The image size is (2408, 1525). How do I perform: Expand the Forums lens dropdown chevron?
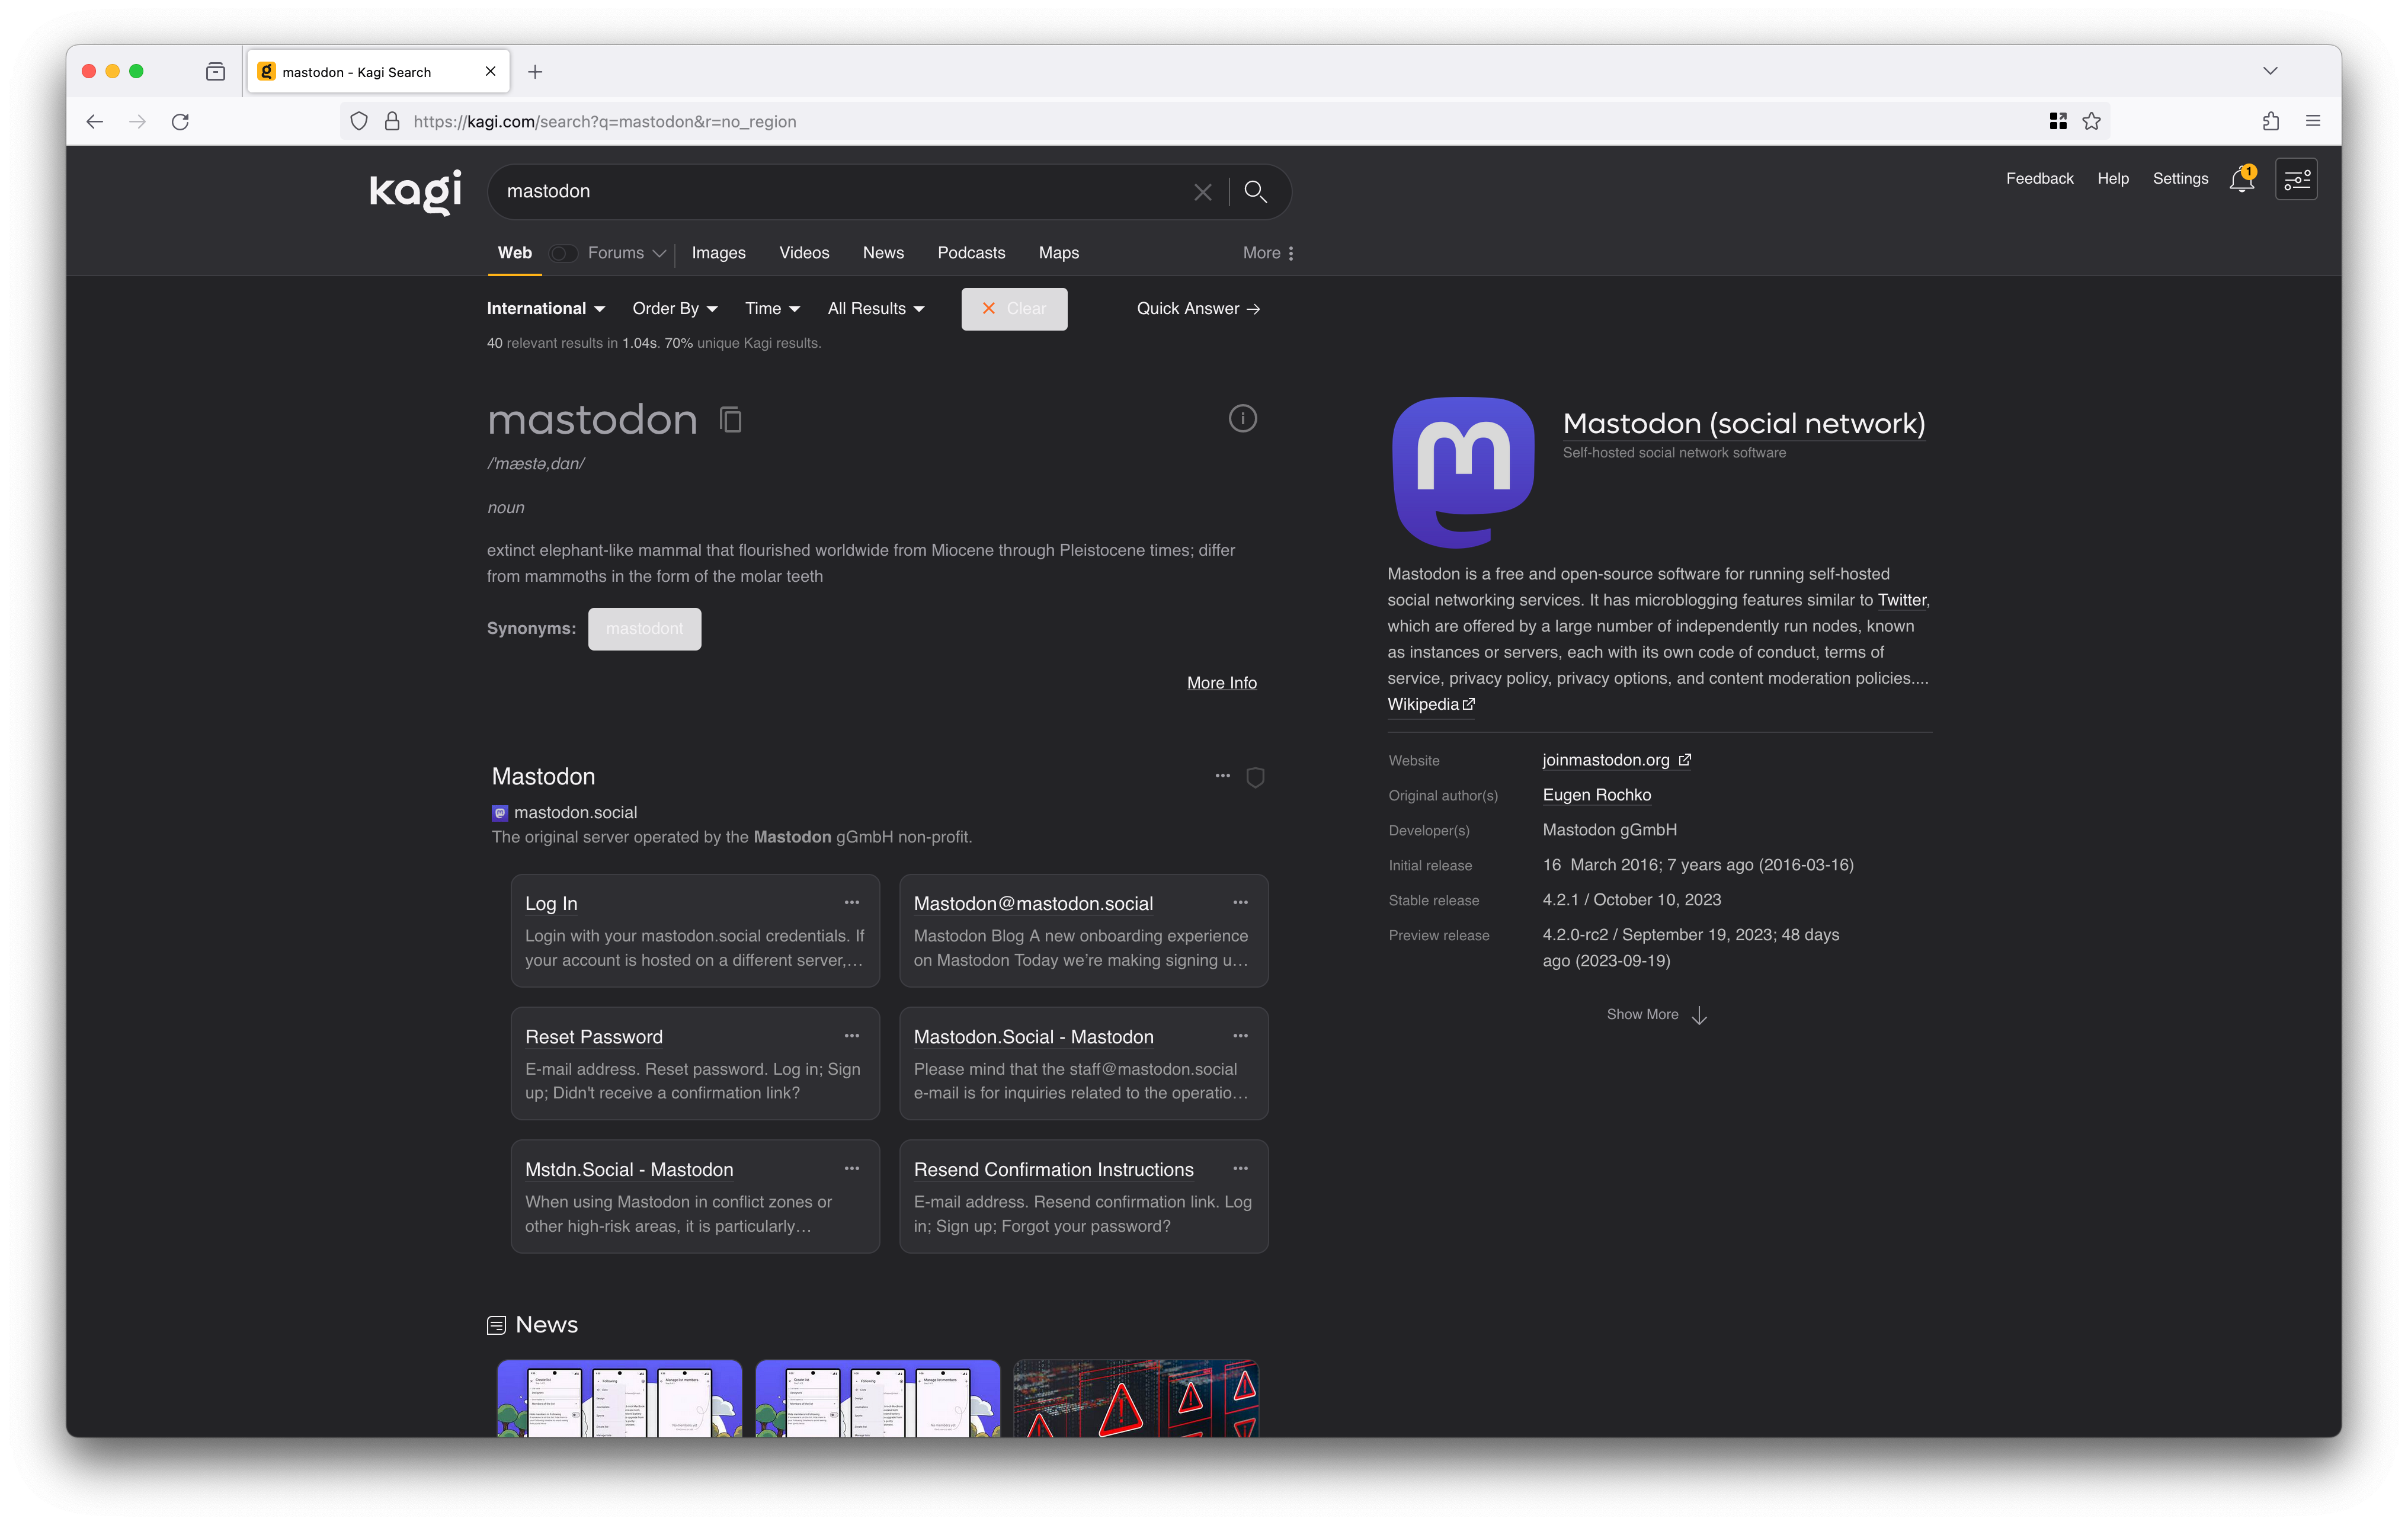[659, 254]
